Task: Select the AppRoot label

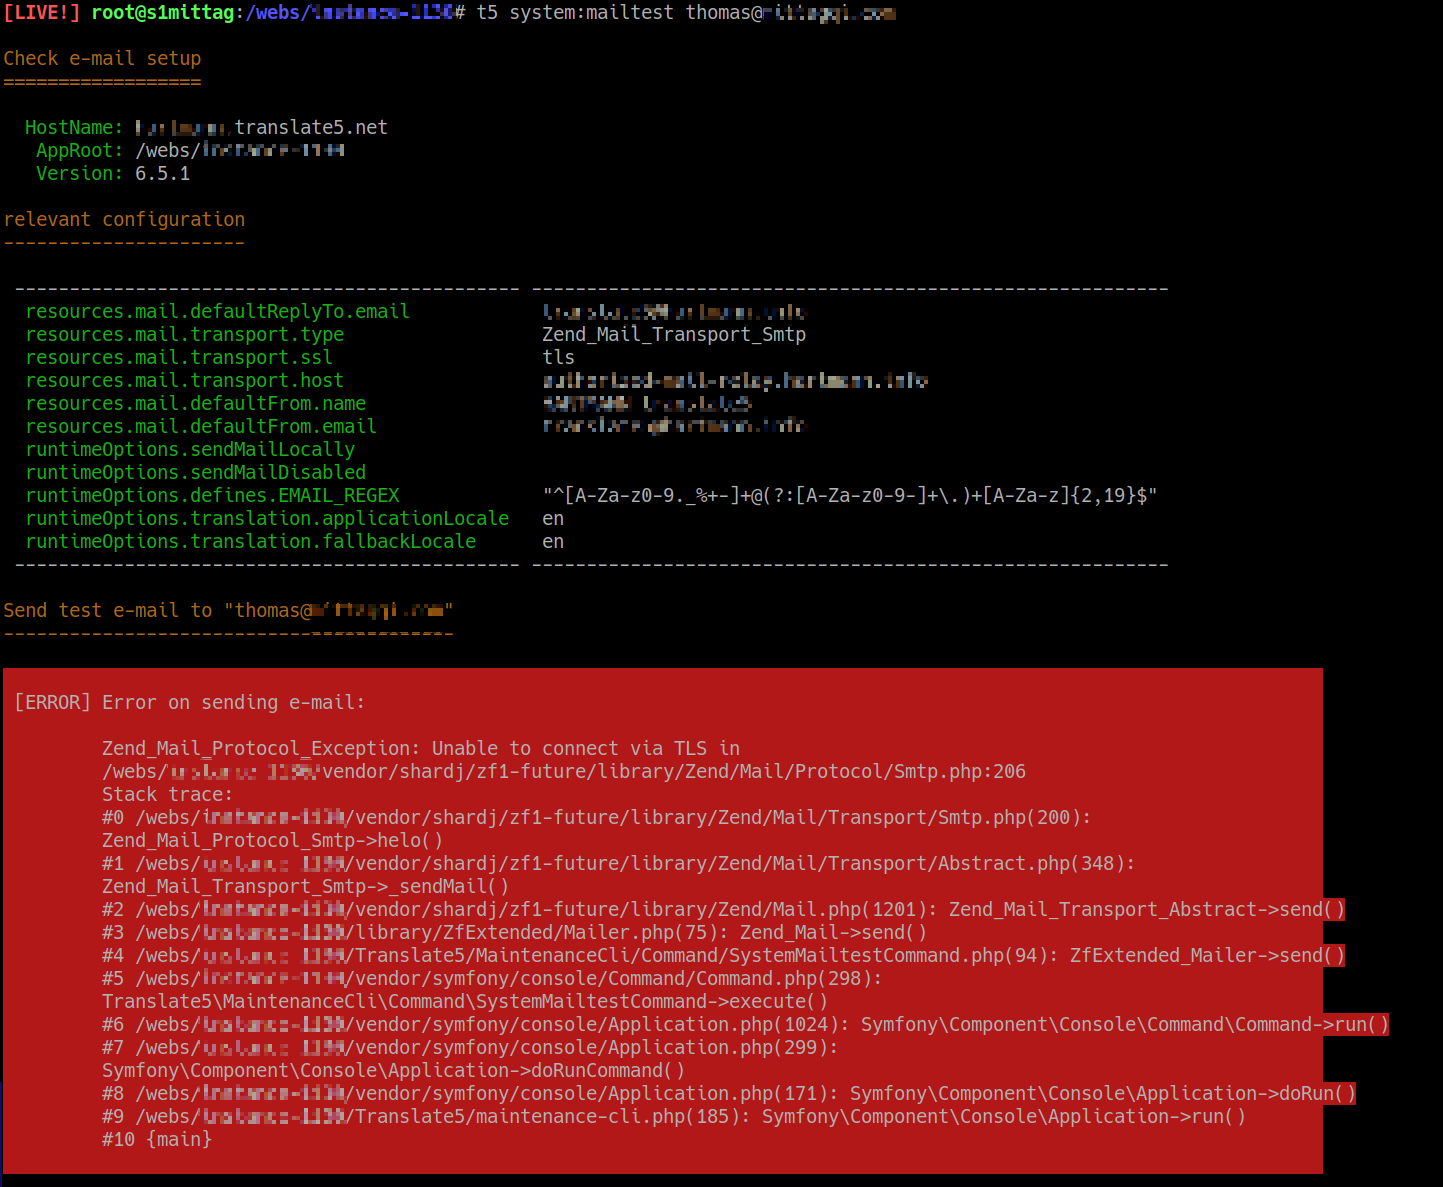Action: coord(79,150)
